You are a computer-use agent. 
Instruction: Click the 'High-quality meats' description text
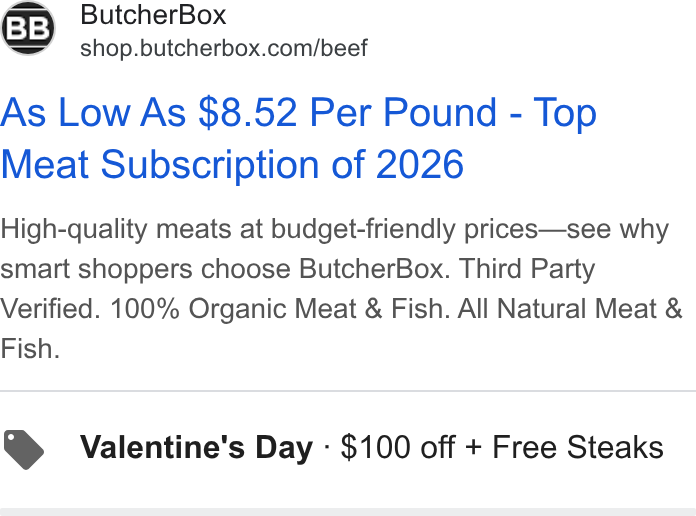[x=115, y=230]
